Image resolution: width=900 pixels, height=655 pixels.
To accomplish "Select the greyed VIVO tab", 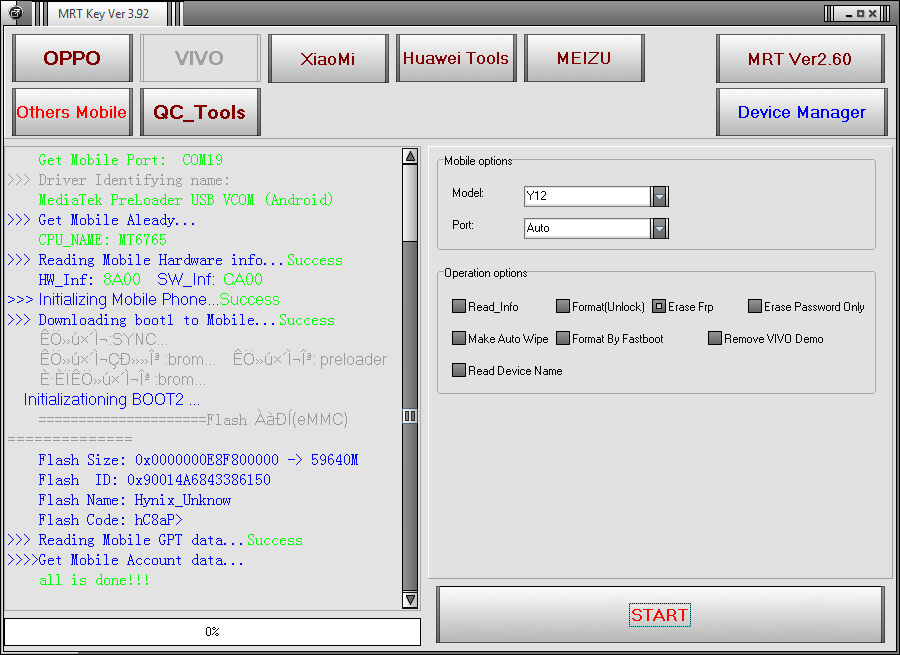I will (x=200, y=58).
